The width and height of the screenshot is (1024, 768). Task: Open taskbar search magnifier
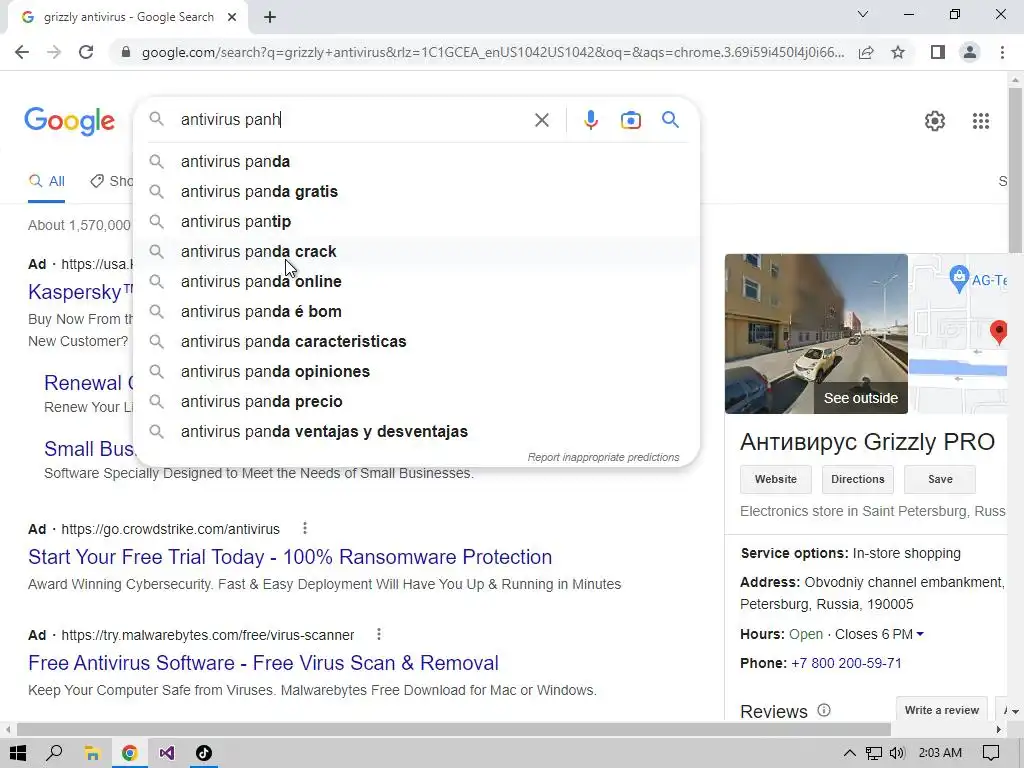click(55, 753)
